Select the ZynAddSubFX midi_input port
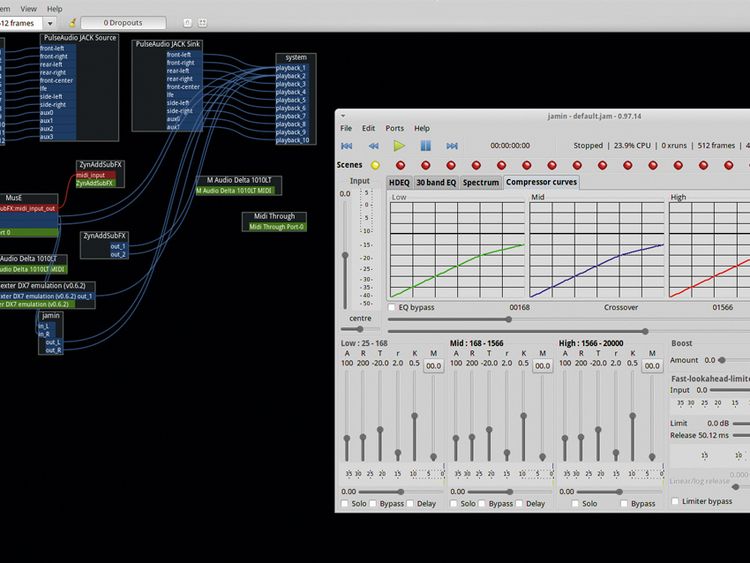 (95, 175)
